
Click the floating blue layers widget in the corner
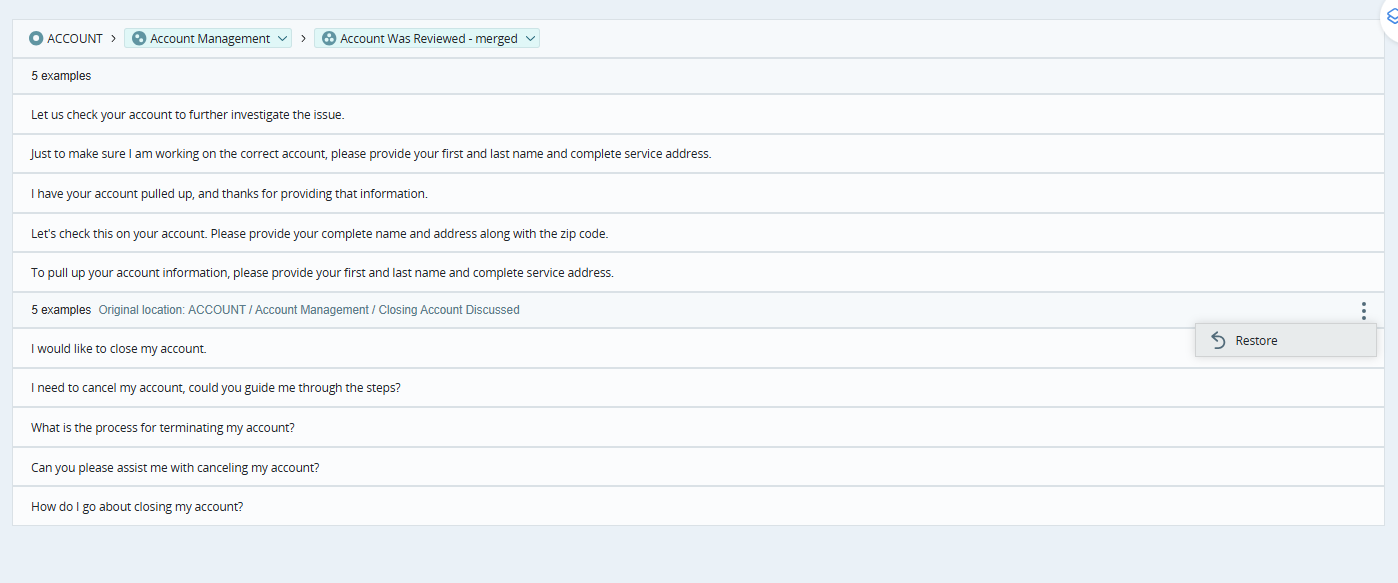1391,17
